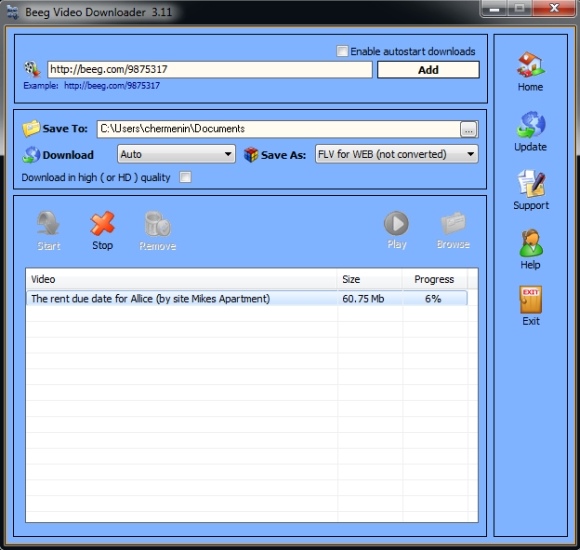580x550 pixels.
Task: Click the Size column header
Action: coord(370,279)
